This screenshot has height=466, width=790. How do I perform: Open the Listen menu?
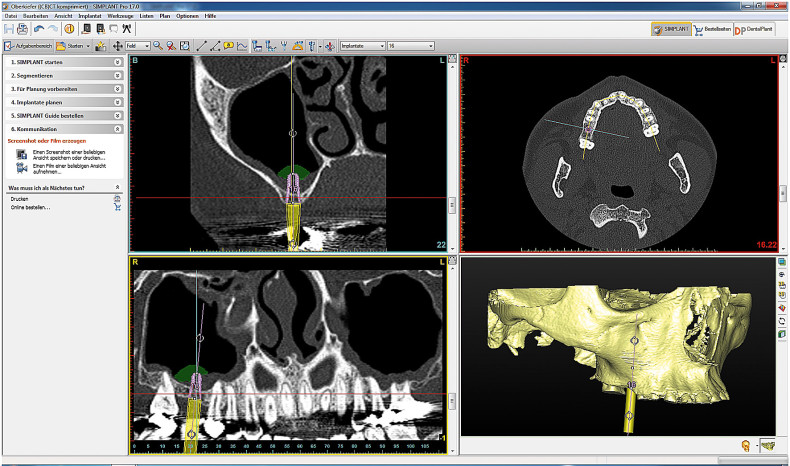point(146,16)
